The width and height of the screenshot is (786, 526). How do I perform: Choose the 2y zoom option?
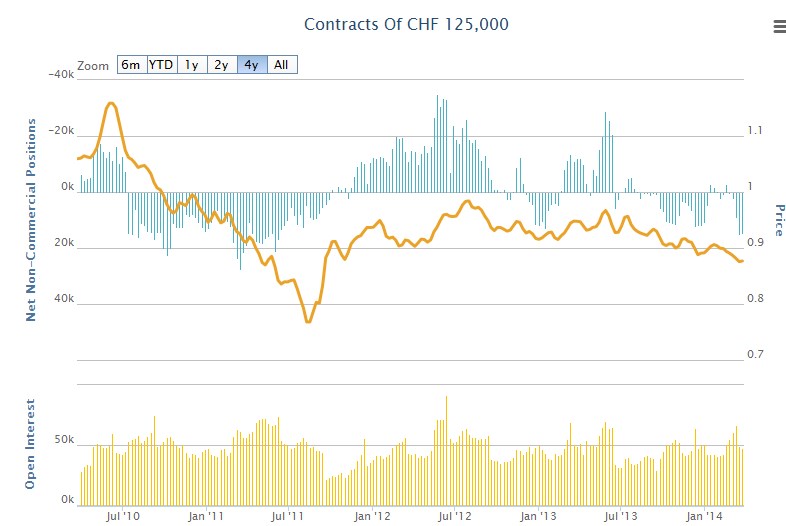click(x=221, y=65)
